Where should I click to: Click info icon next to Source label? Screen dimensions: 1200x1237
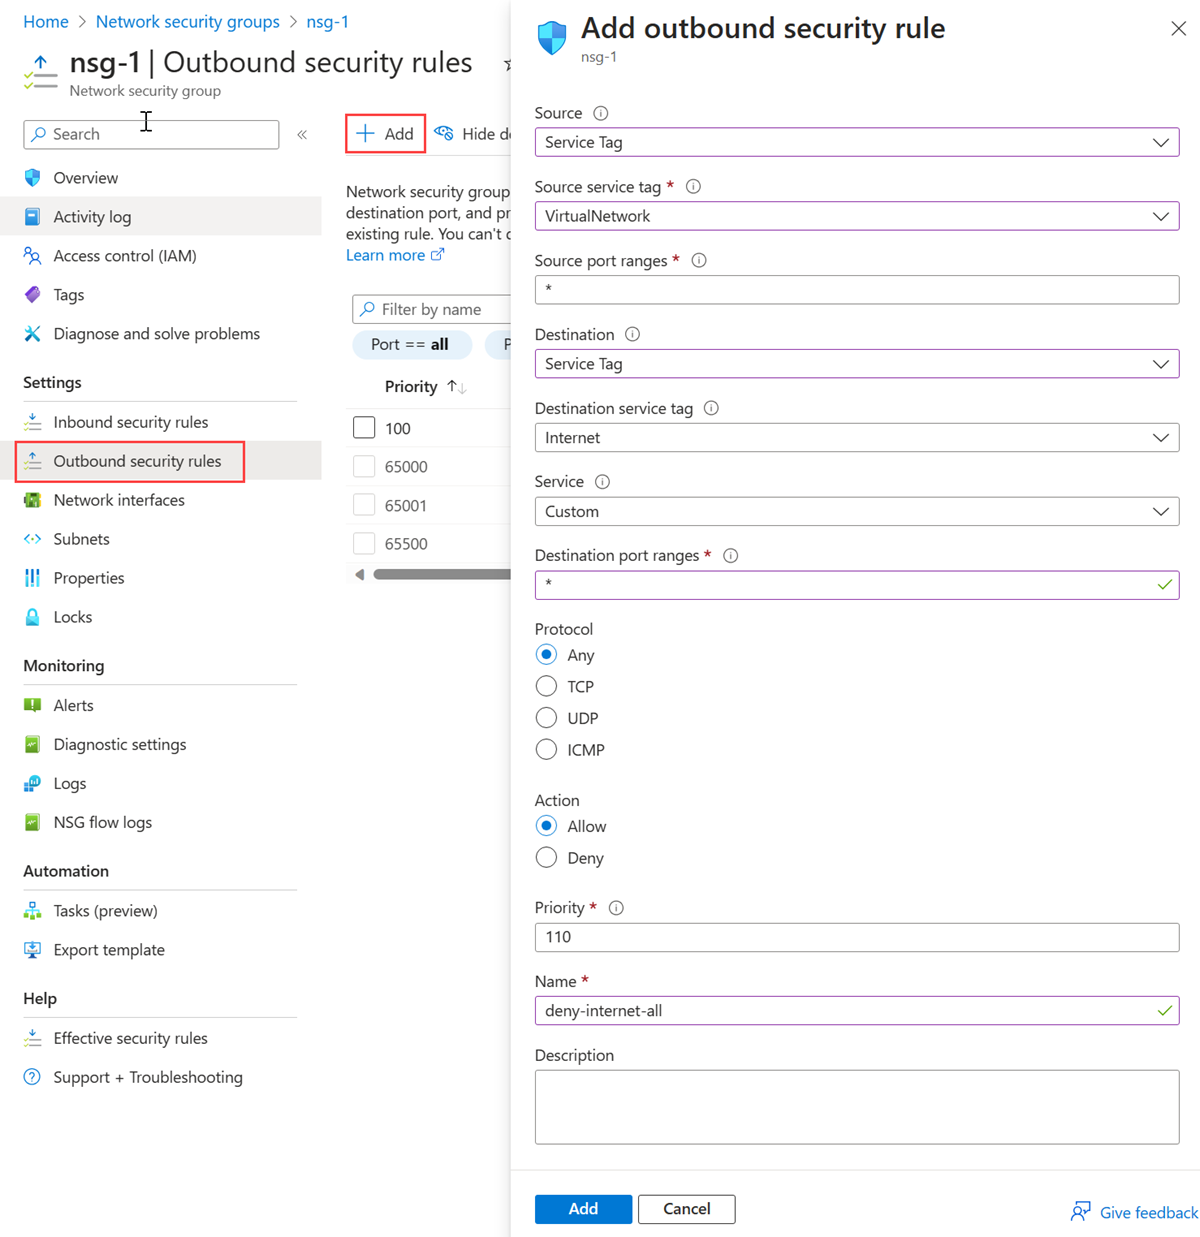pos(600,113)
